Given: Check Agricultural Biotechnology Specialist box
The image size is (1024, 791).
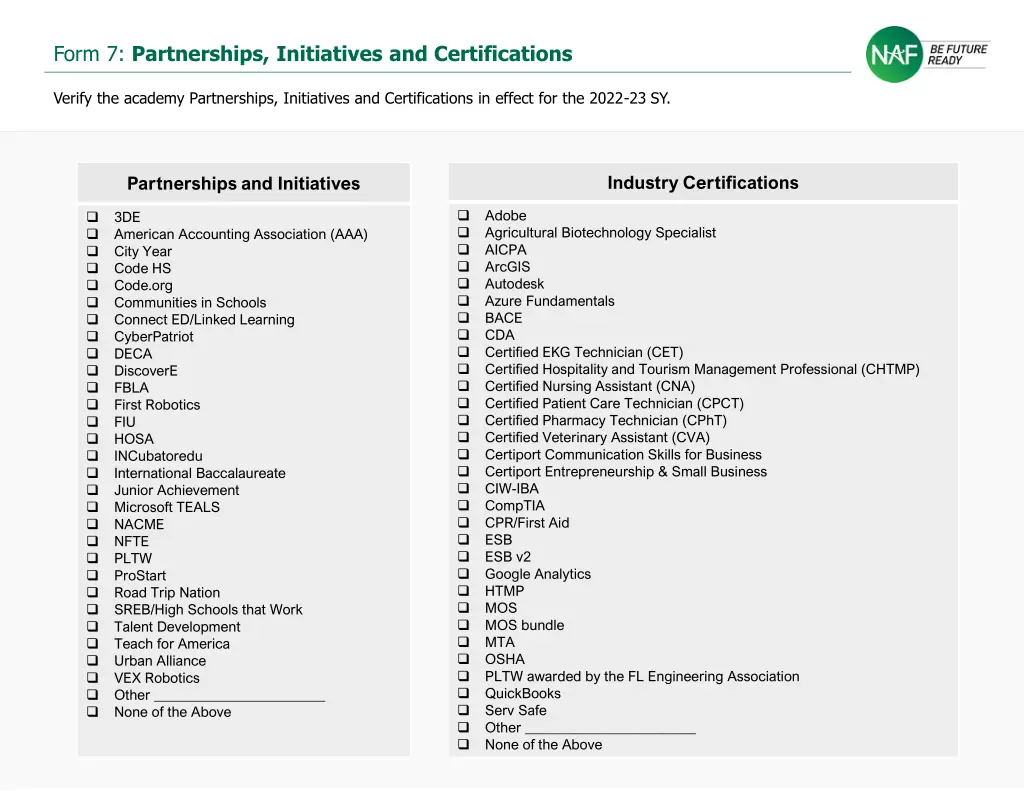Looking at the screenshot, I should click(x=463, y=232).
